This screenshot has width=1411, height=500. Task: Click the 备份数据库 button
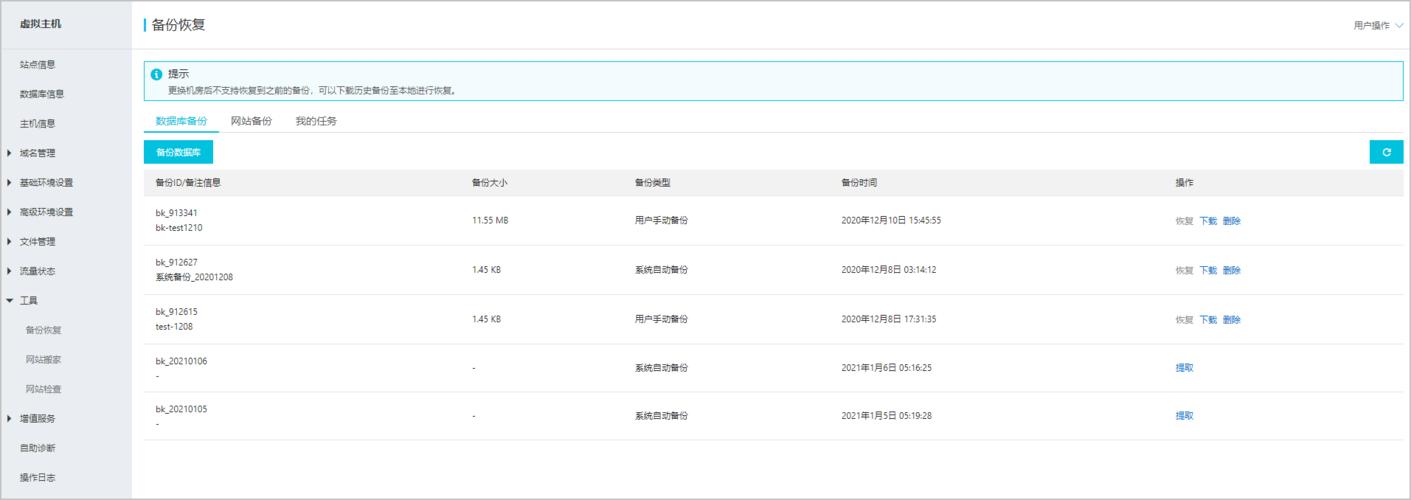coord(179,152)
